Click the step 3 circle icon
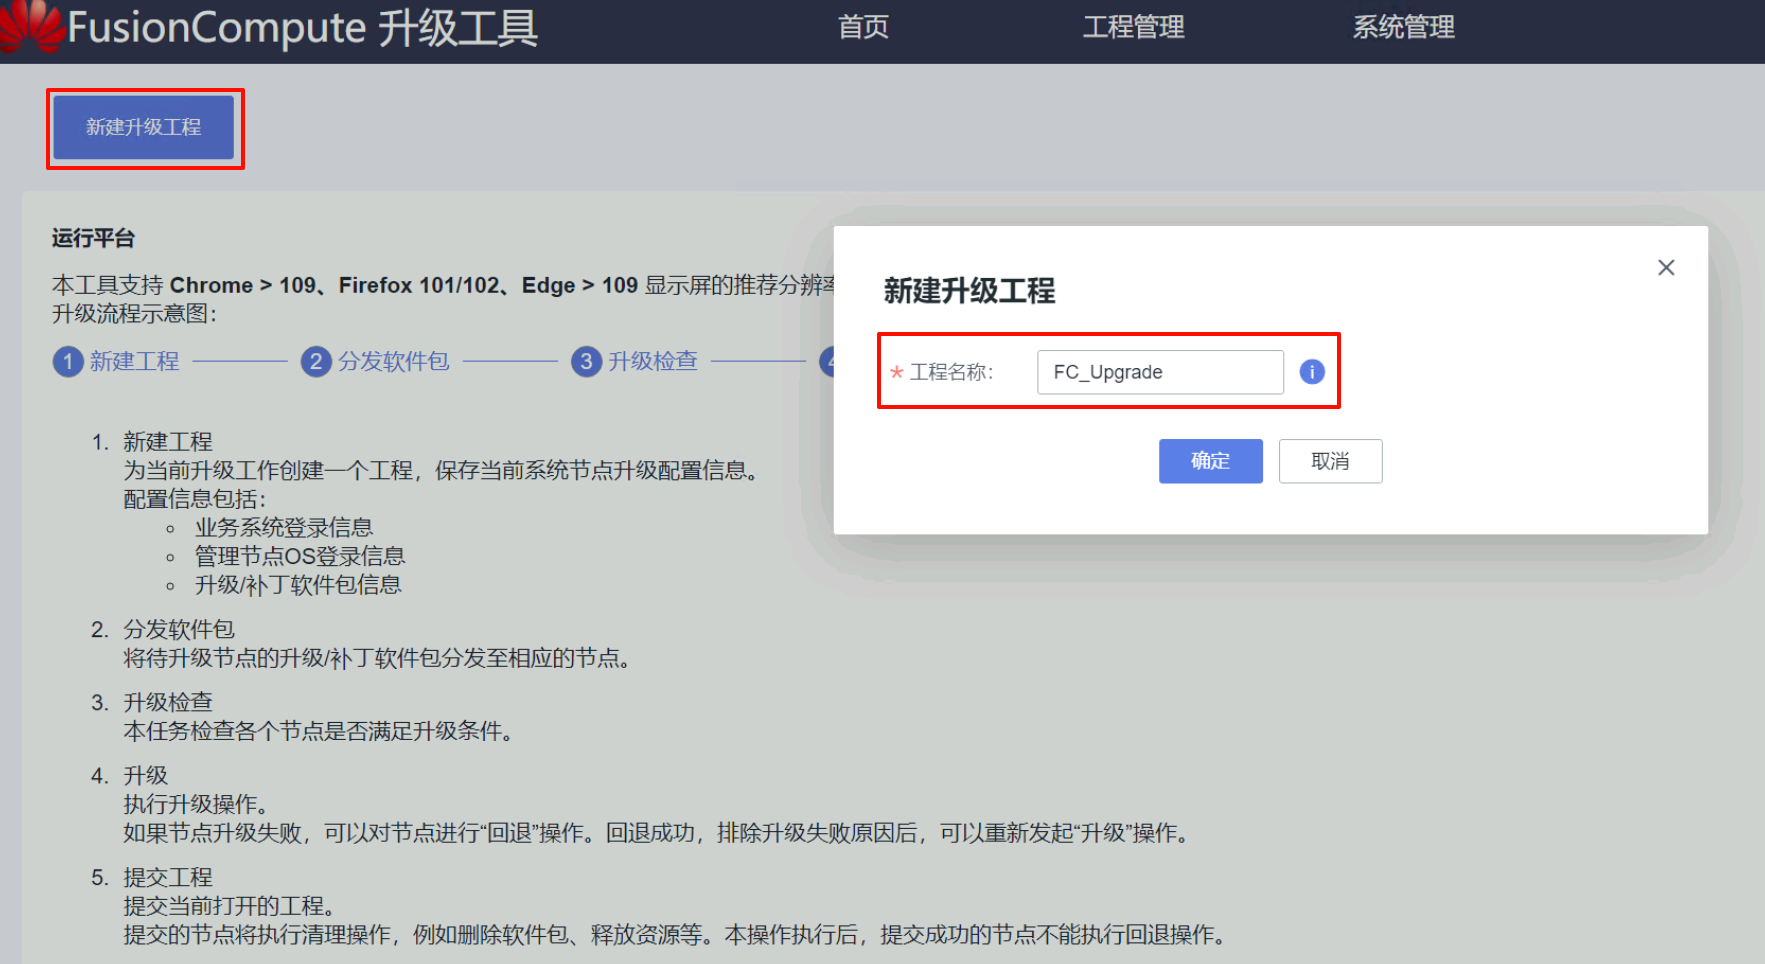This screenshot has width=1765, height=964. coord(586,361)
